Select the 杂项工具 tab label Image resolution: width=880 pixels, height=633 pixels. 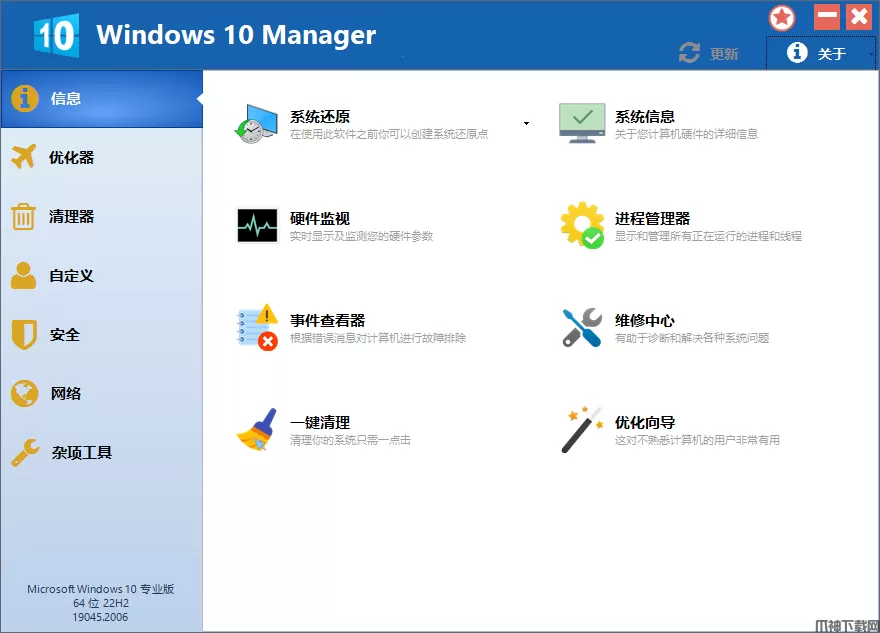pos(82,452)
